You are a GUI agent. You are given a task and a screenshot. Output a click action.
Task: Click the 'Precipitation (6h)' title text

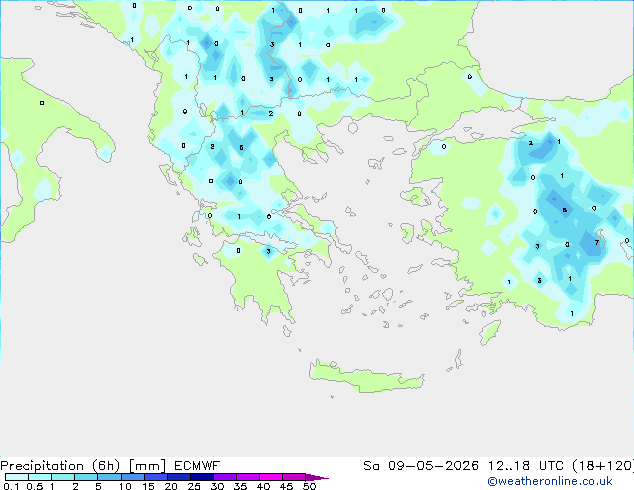coord(60,466)
